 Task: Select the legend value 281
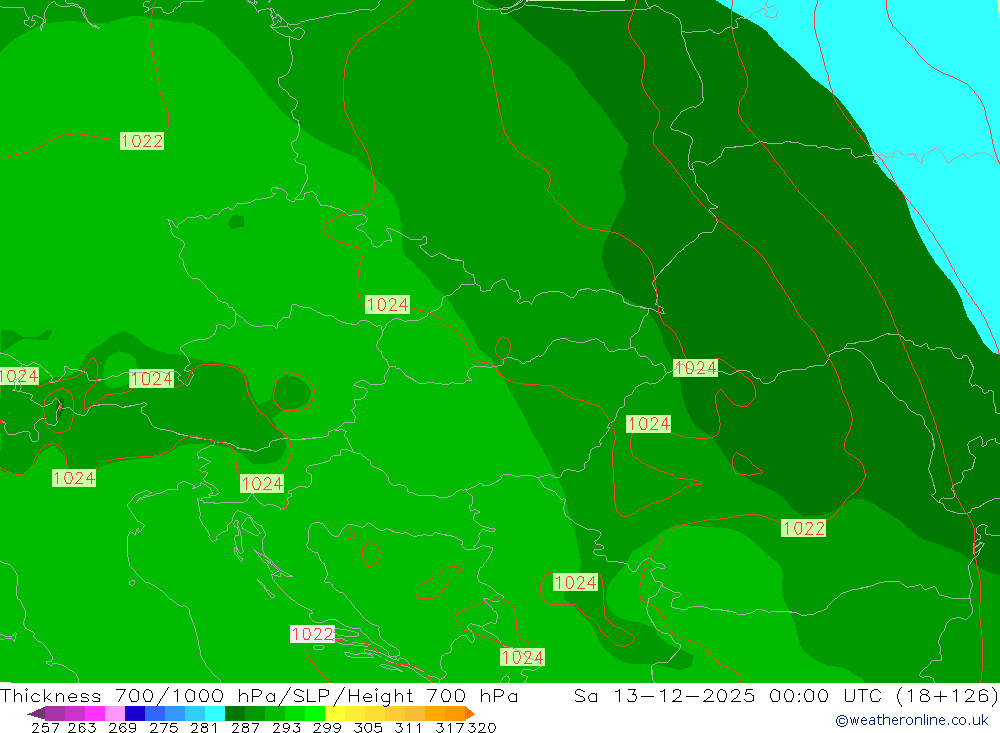click(204, 728)
